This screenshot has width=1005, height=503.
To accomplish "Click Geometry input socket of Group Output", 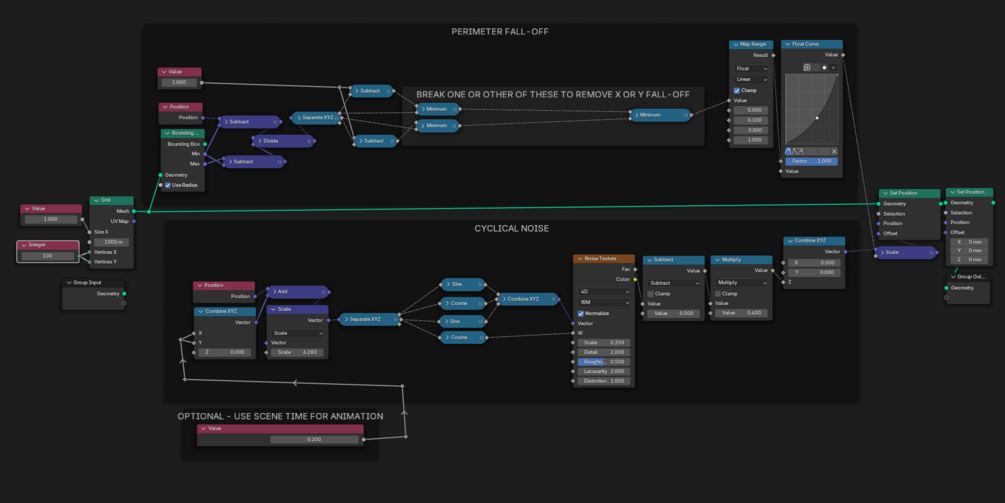I will [x=946, y=288].
